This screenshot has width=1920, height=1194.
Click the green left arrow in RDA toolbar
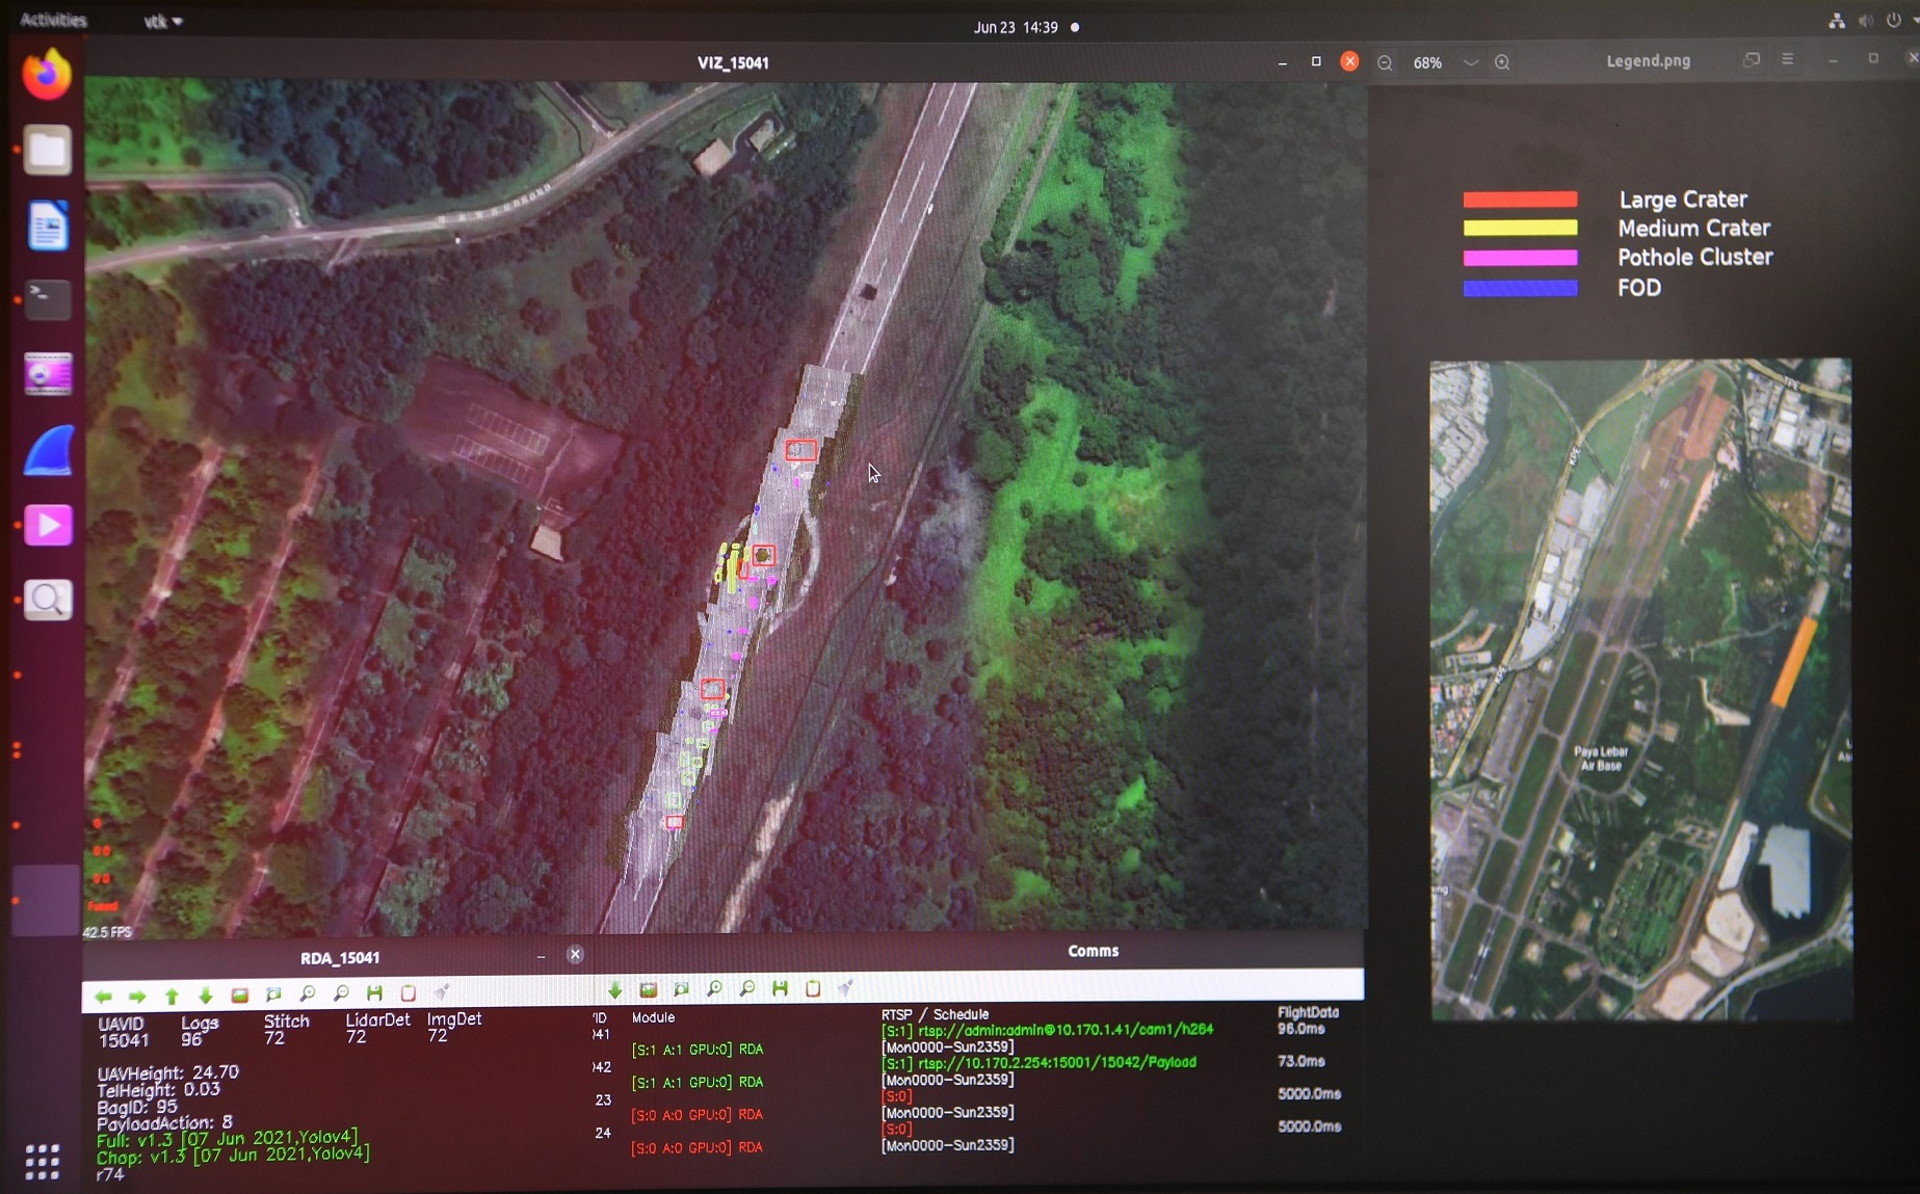(102, 996)
